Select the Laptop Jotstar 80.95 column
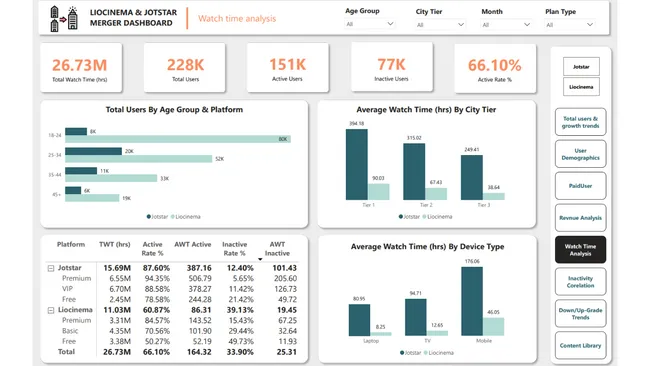The width and height of the screenshot is (650, 366). [x=359, y=320]
